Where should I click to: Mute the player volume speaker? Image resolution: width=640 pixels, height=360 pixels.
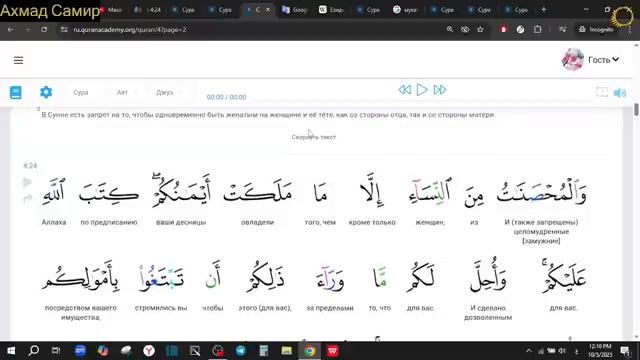click(620, 93)
